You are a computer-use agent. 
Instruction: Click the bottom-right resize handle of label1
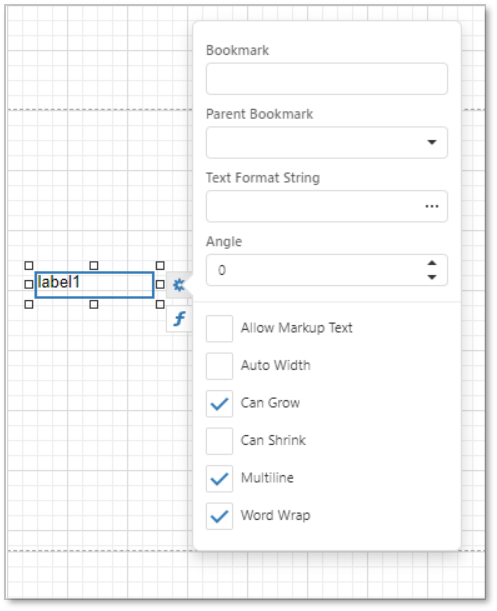point(160,304)
